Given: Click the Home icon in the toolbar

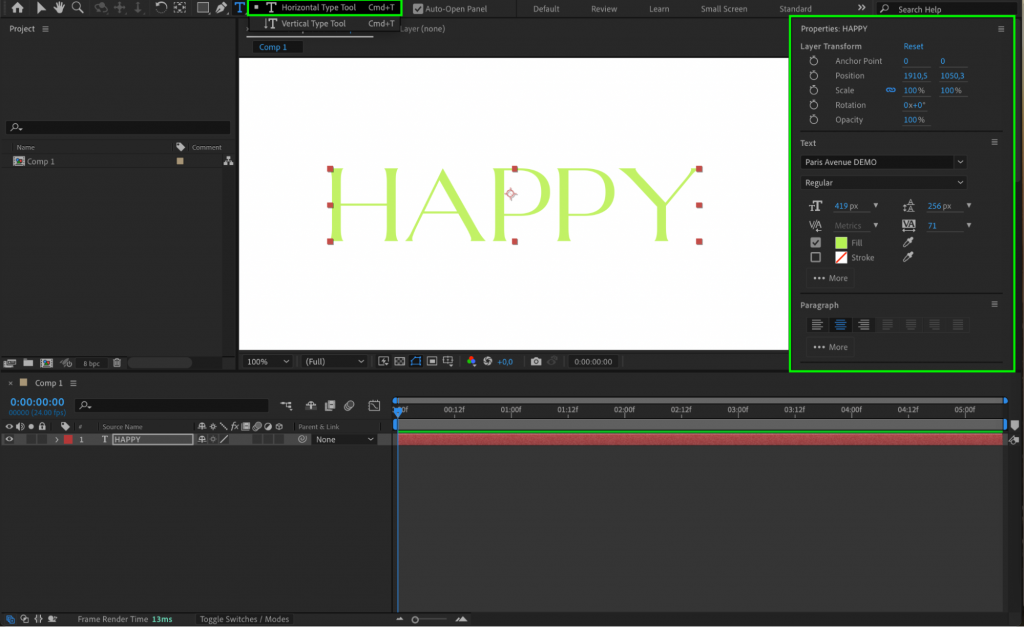Looking at the screenshot, I should point(17,8).
